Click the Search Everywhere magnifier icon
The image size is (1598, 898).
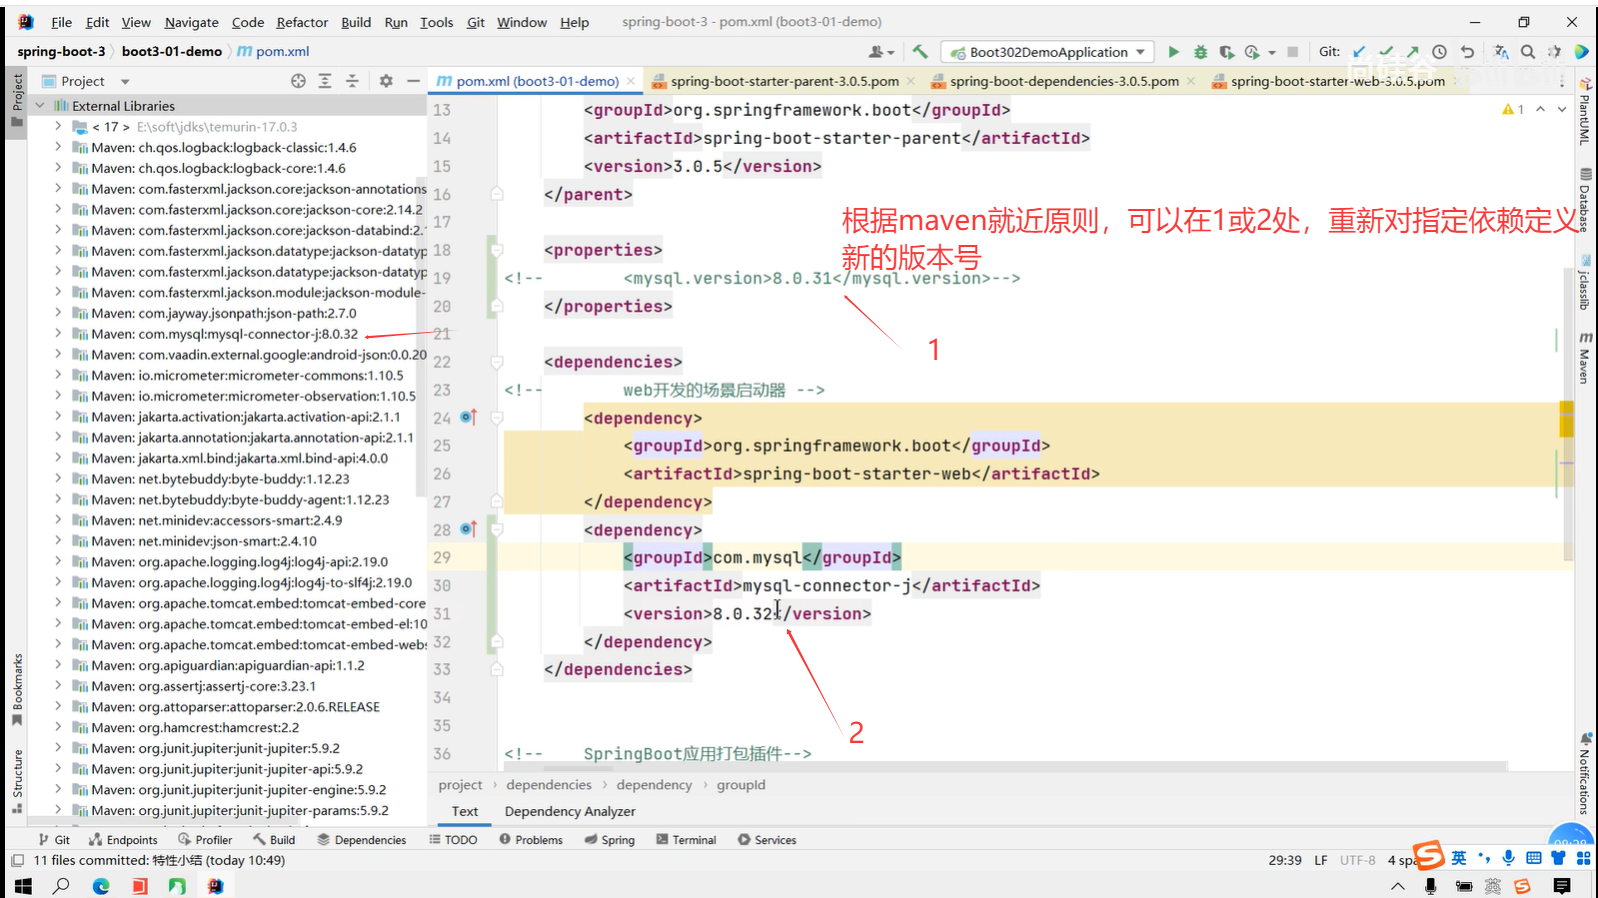(x=1528, y=52)
